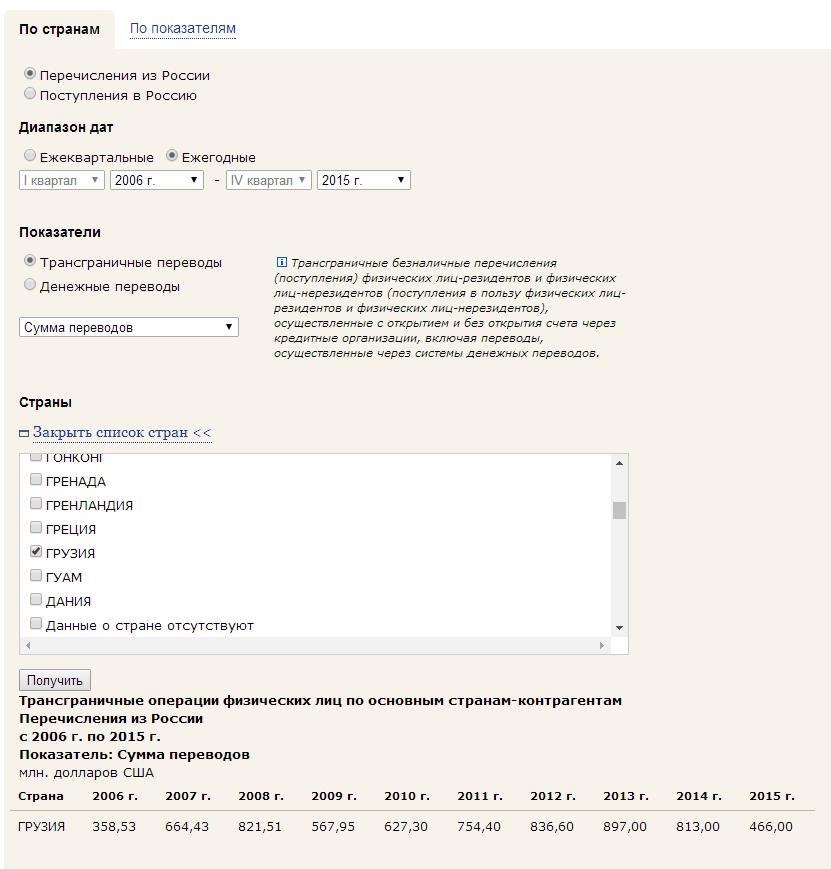
Task: Check the ГУАМ country checkbox
Action: click(36, 575)
